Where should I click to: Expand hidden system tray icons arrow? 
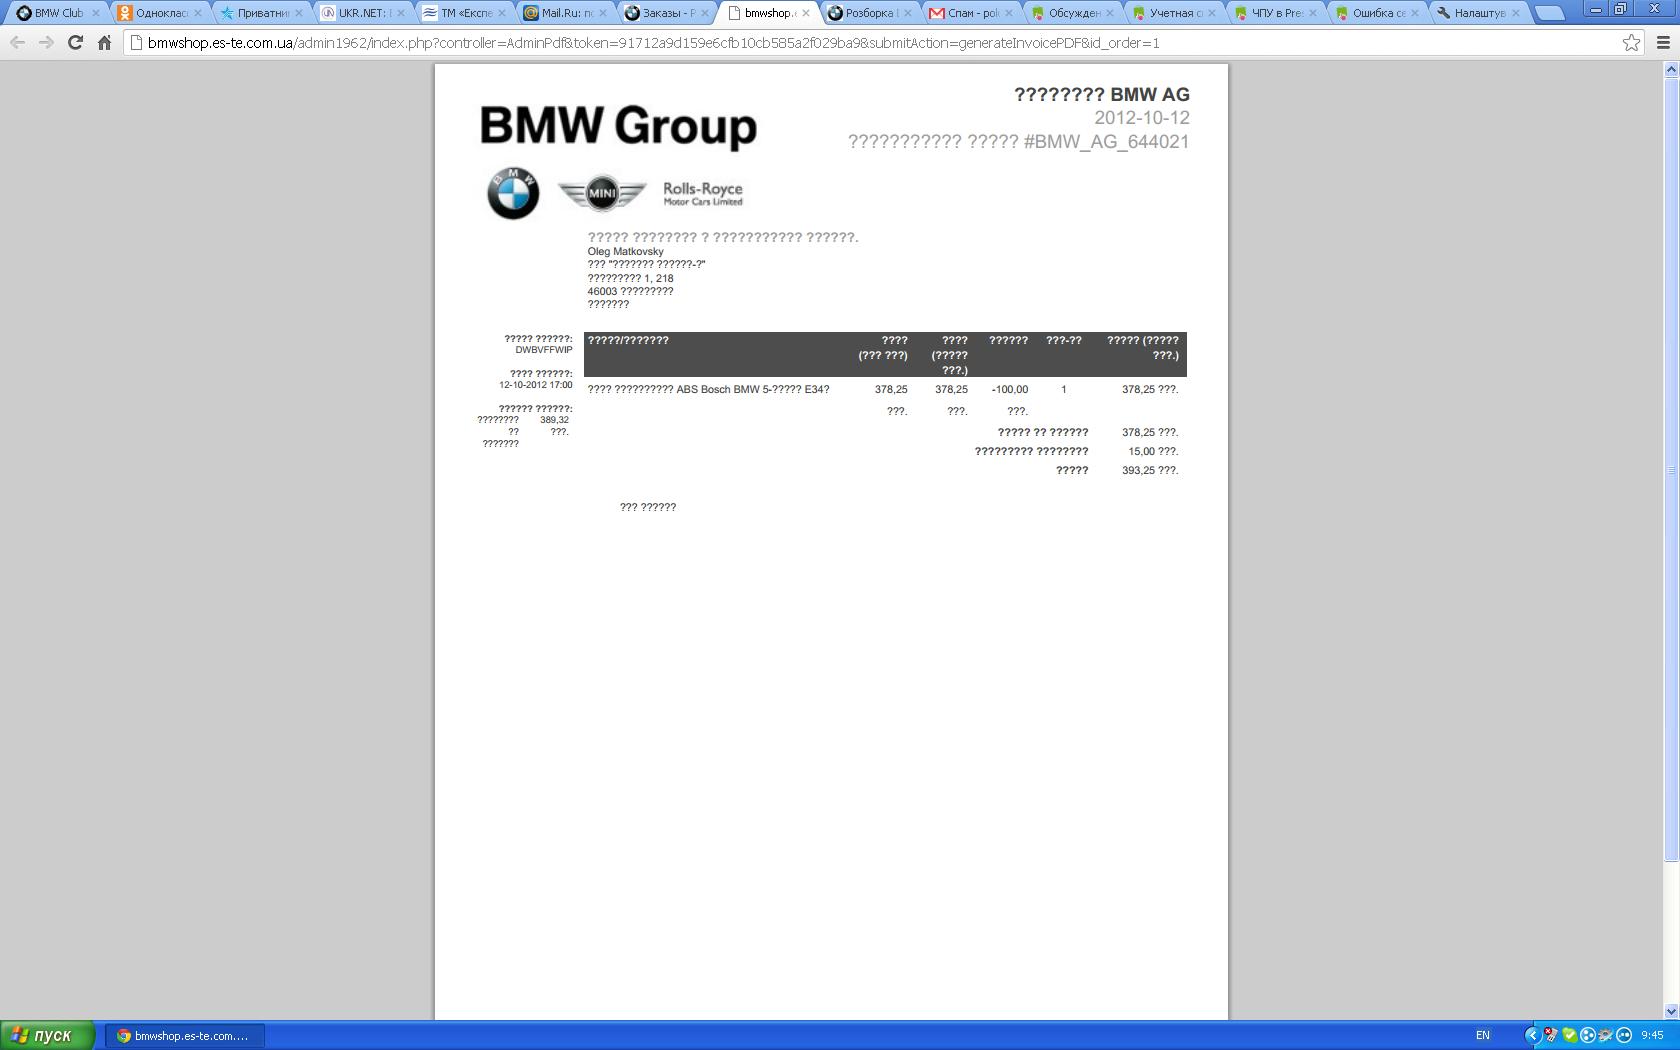[1532, 1036]
